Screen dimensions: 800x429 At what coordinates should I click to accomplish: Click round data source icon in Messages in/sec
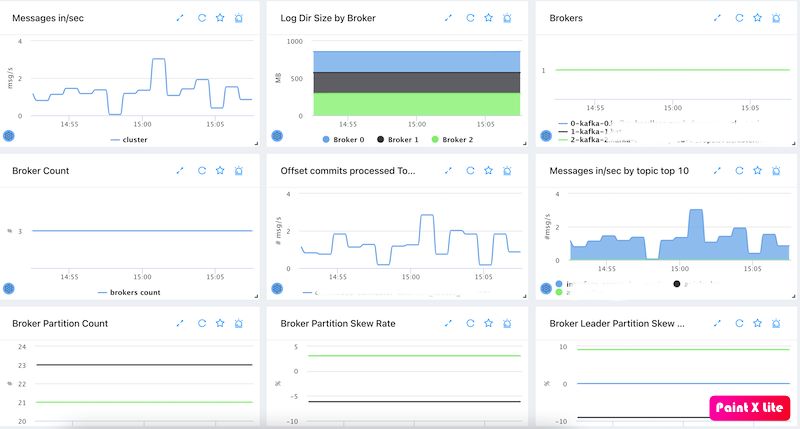click(x=10, y=134)
